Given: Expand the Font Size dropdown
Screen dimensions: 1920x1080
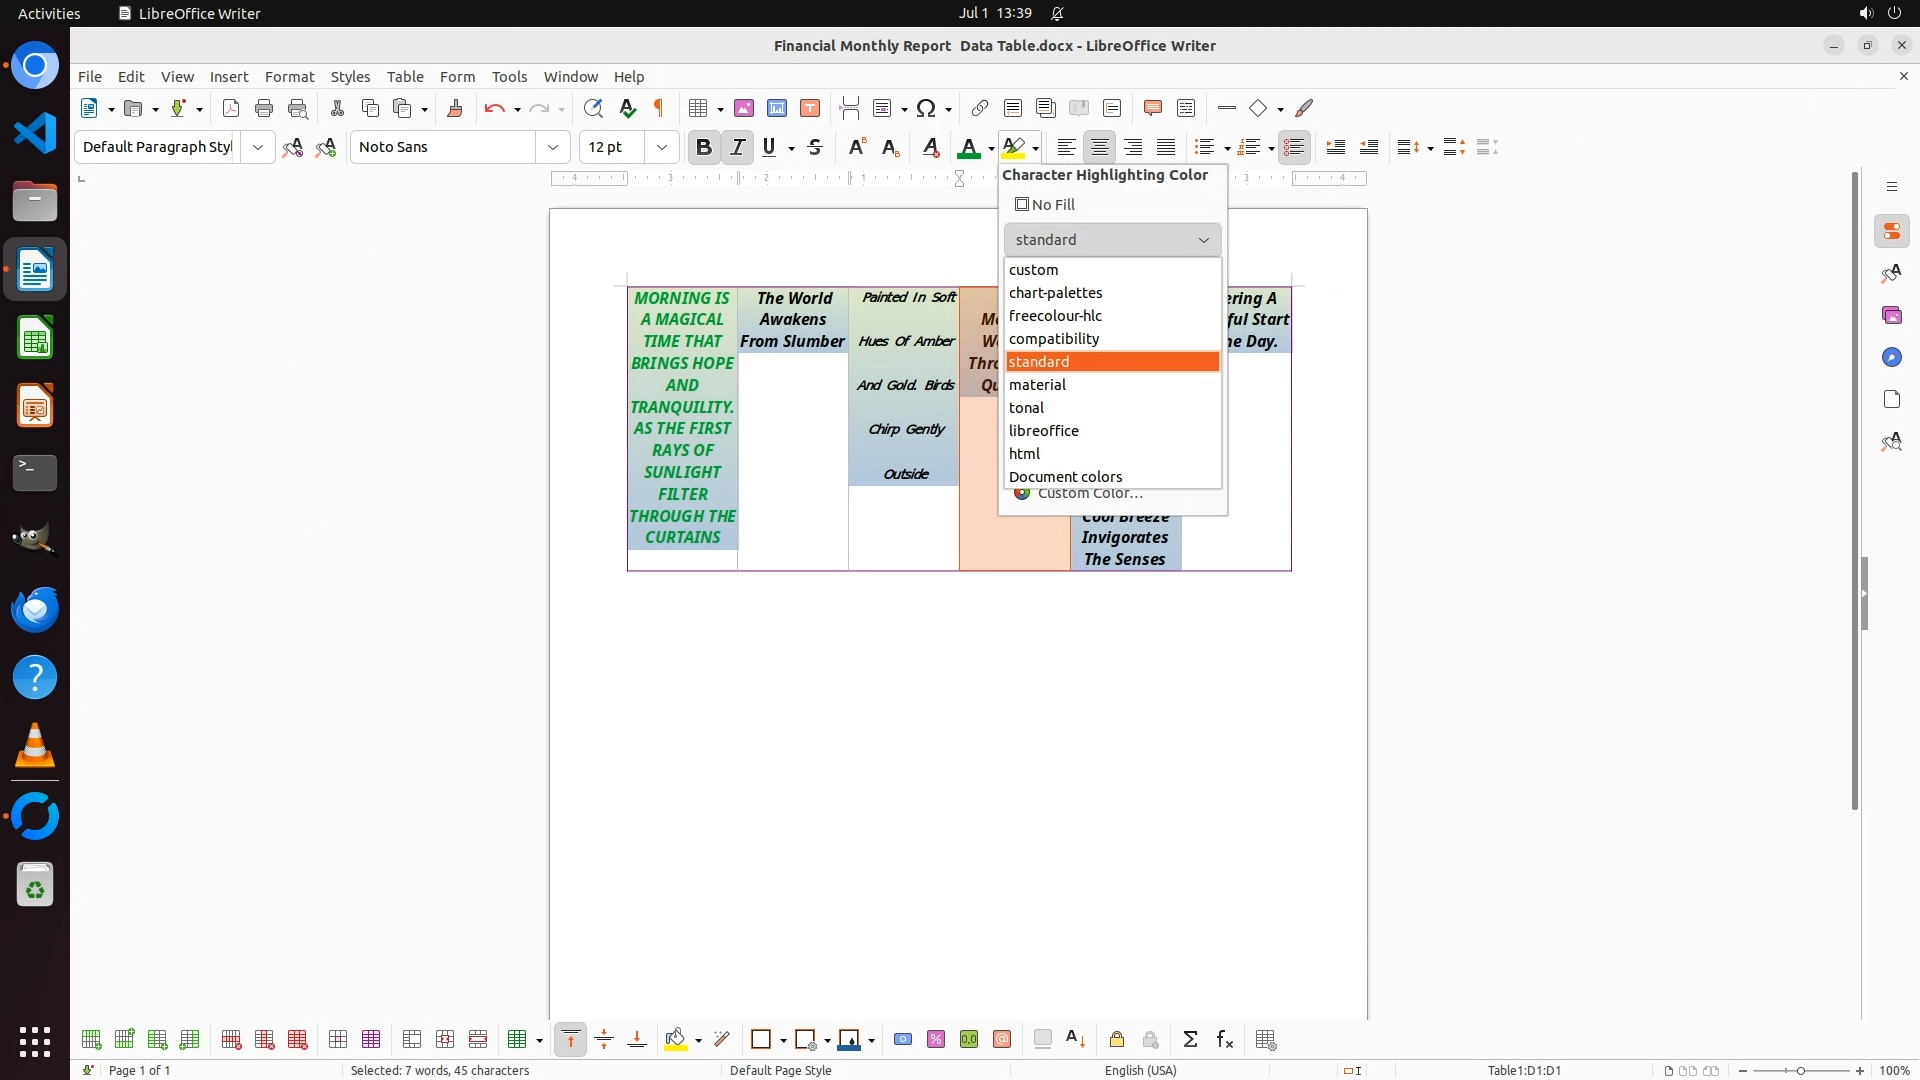Looking at the screenshot, I should (x=662, y=147).
